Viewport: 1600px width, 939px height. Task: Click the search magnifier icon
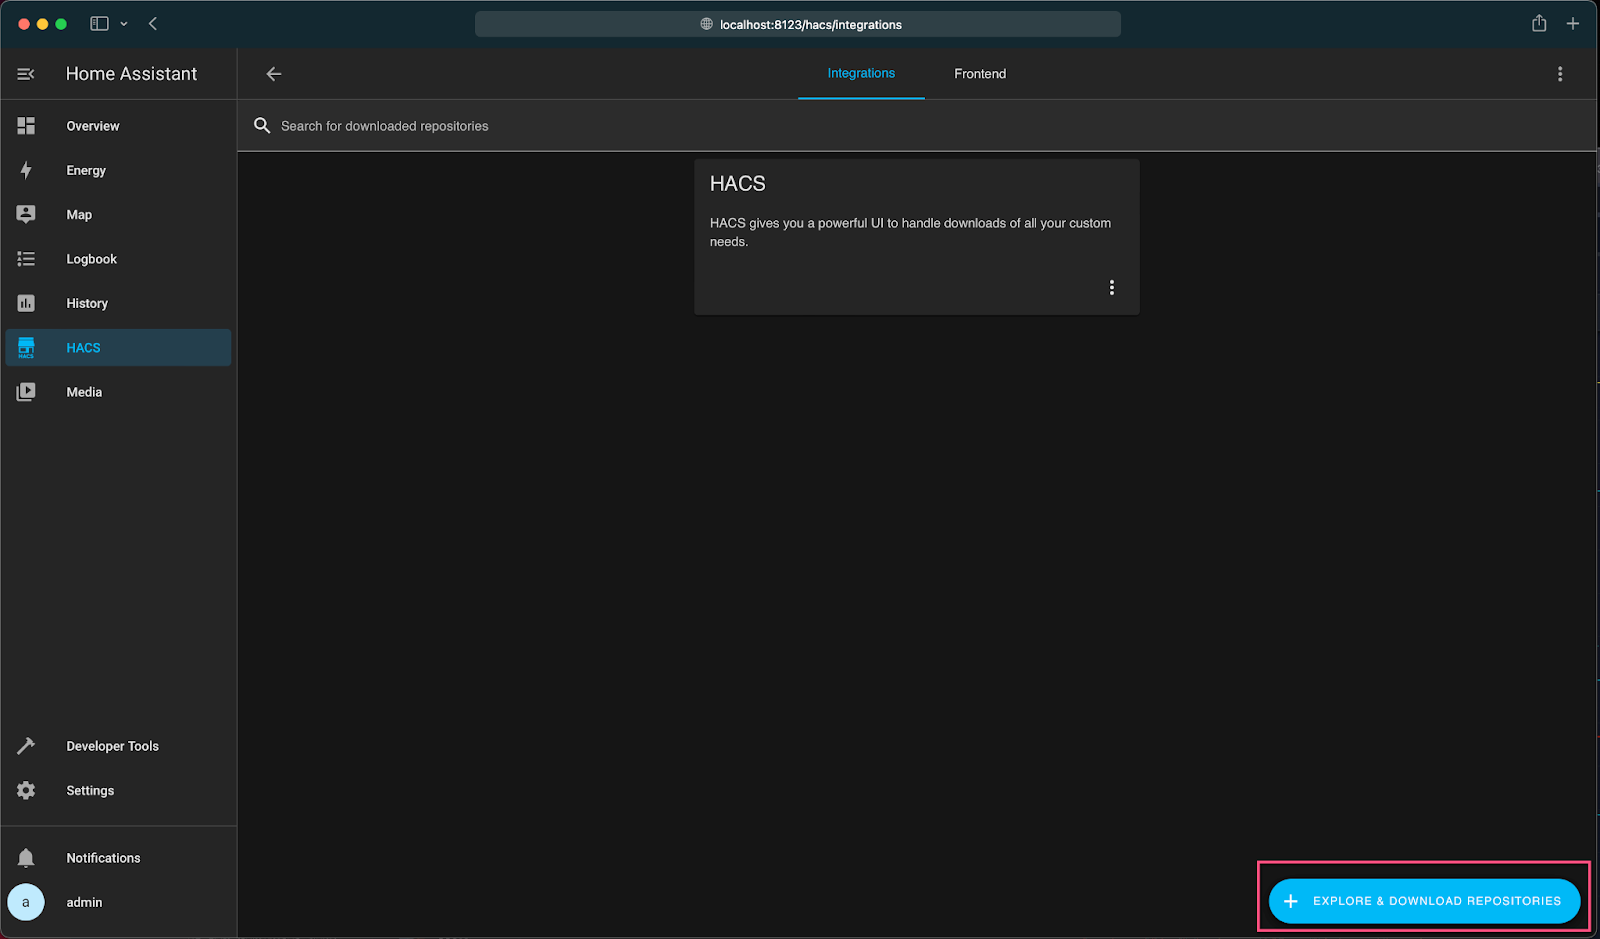[x=262, y=126]
